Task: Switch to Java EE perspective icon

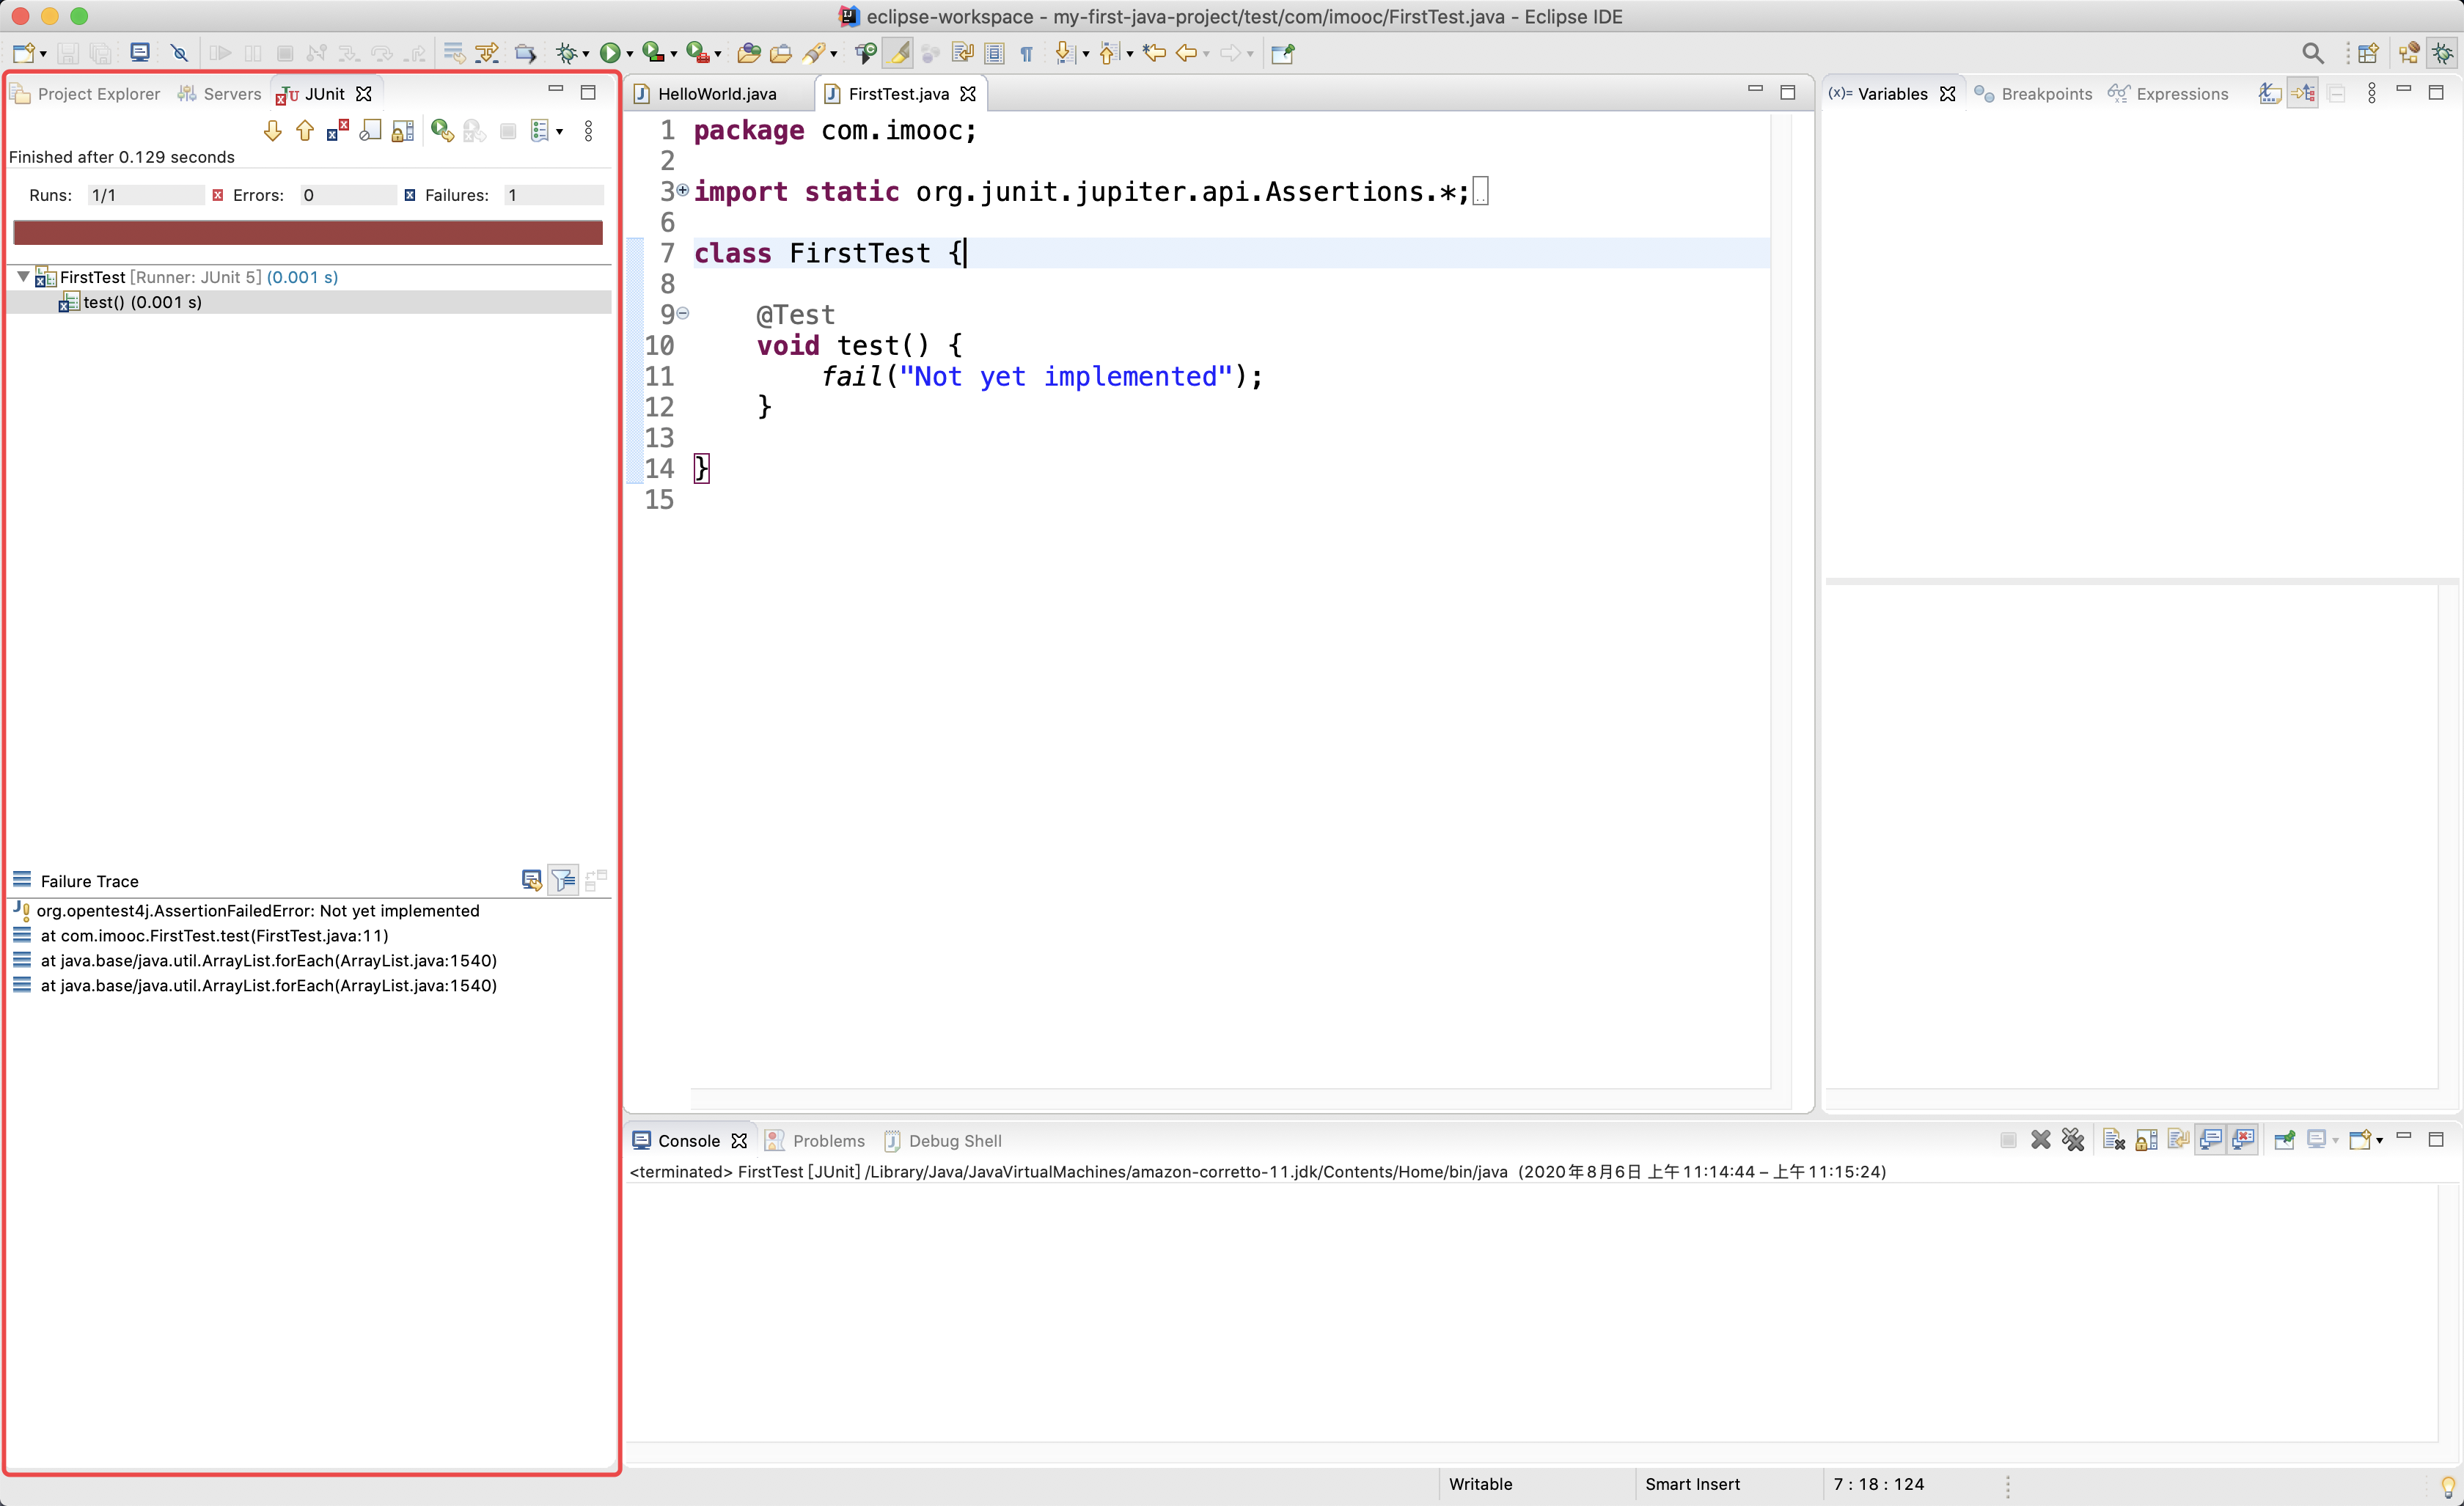Action: 2409,54
